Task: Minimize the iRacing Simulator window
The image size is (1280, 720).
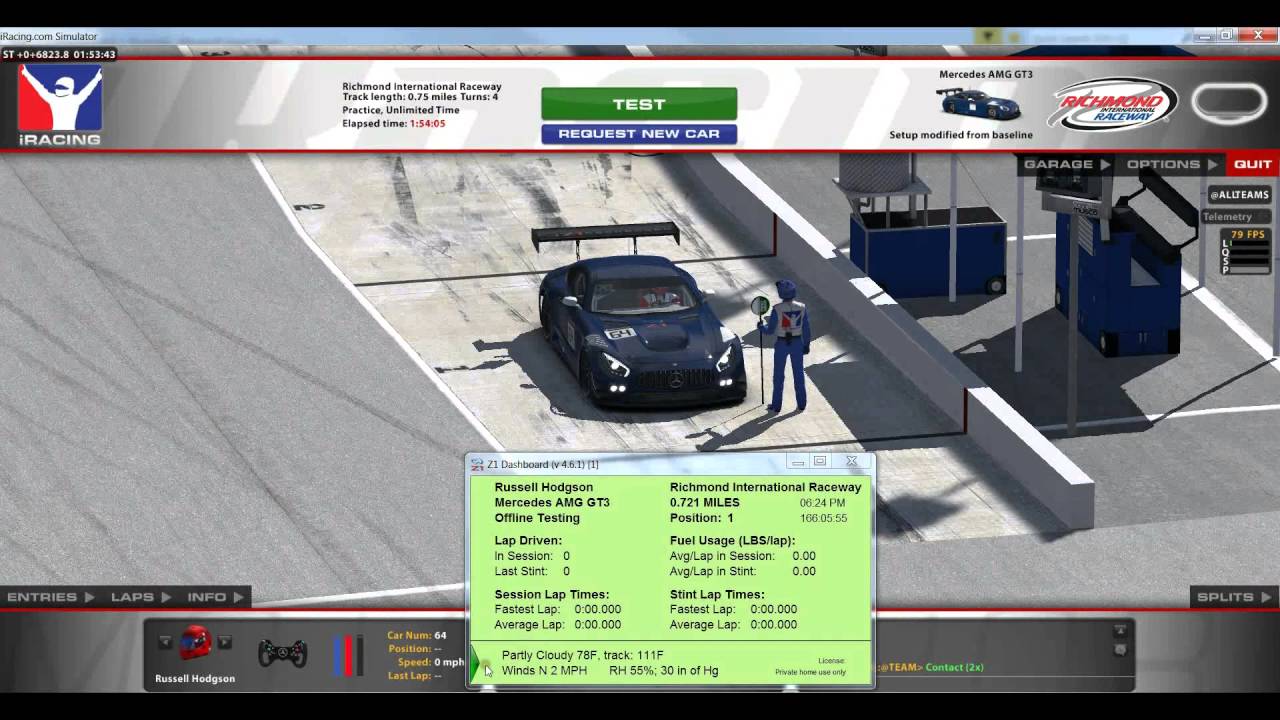Action: [1204, 35]
